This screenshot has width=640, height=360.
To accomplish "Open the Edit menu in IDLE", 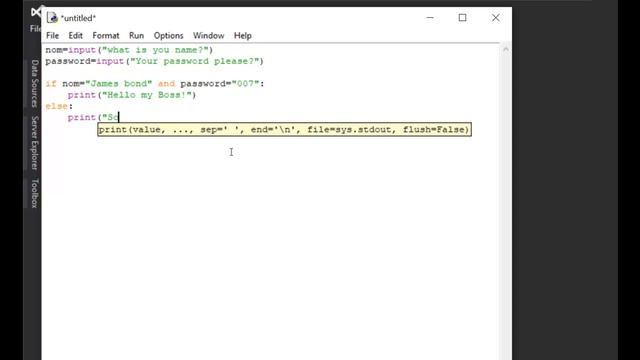I will [x=76, y=36].
